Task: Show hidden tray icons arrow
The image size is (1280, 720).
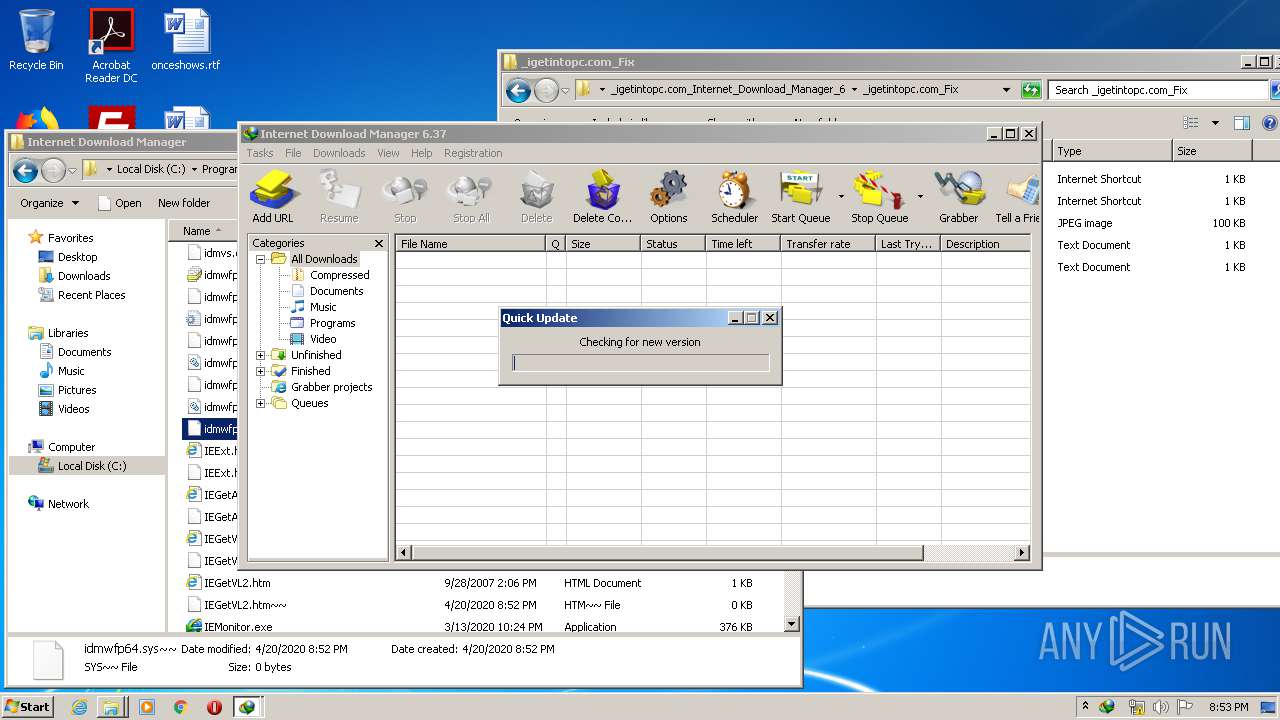Action: coord(1085,706)
